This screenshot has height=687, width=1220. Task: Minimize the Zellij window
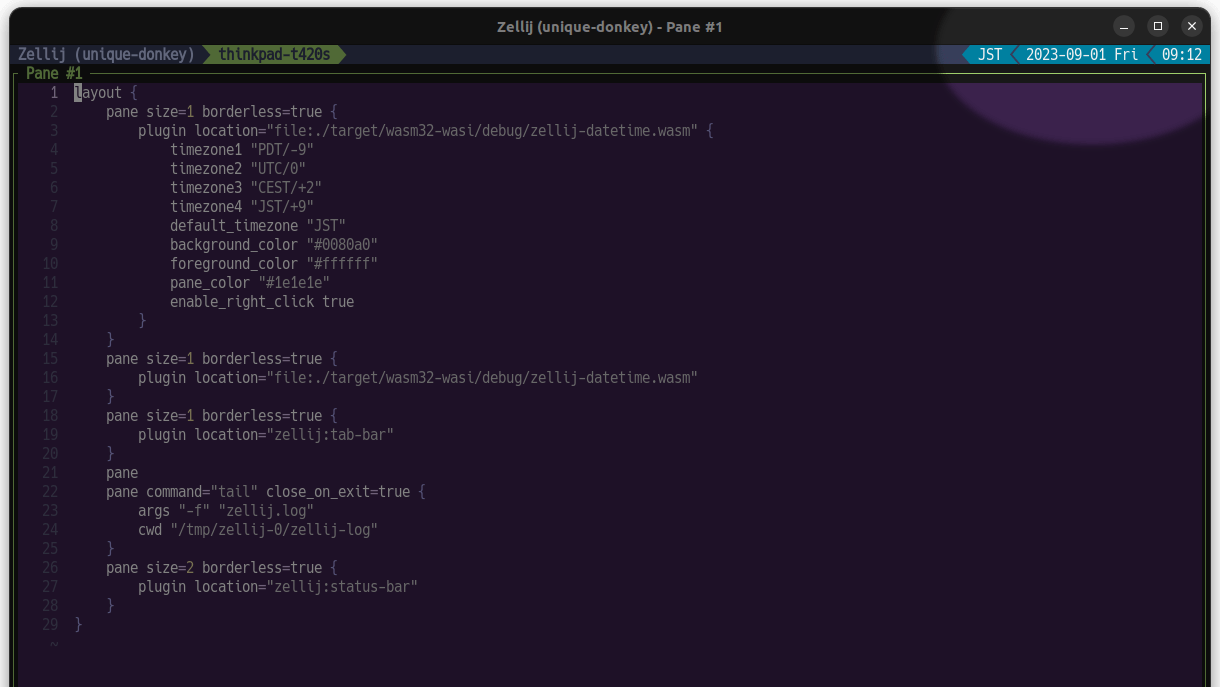[x=1123, y=26]
